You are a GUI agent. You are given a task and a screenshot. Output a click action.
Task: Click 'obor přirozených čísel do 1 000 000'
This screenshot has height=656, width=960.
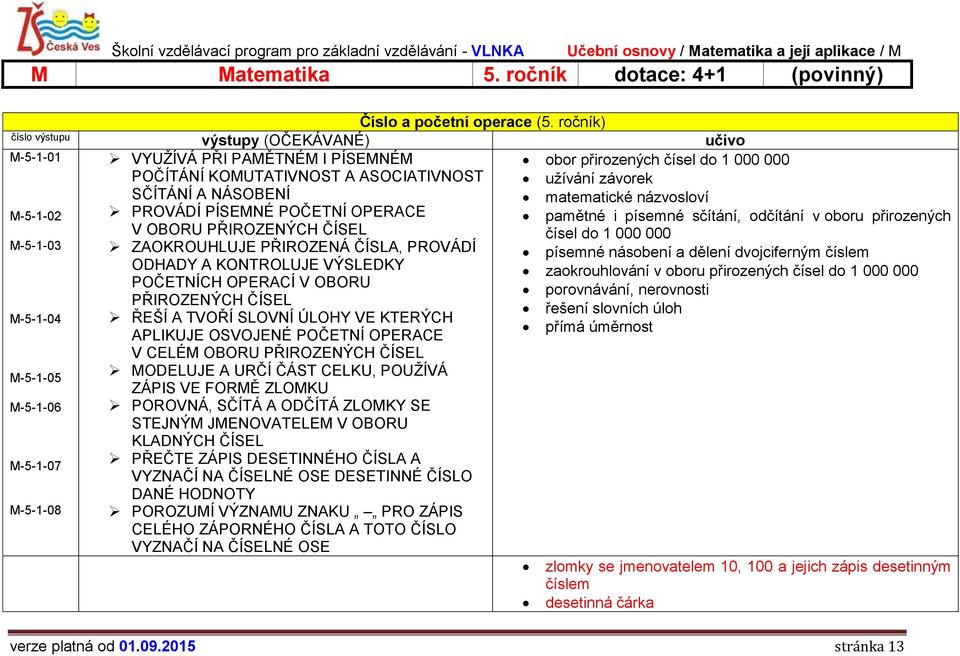coord(667,160)
